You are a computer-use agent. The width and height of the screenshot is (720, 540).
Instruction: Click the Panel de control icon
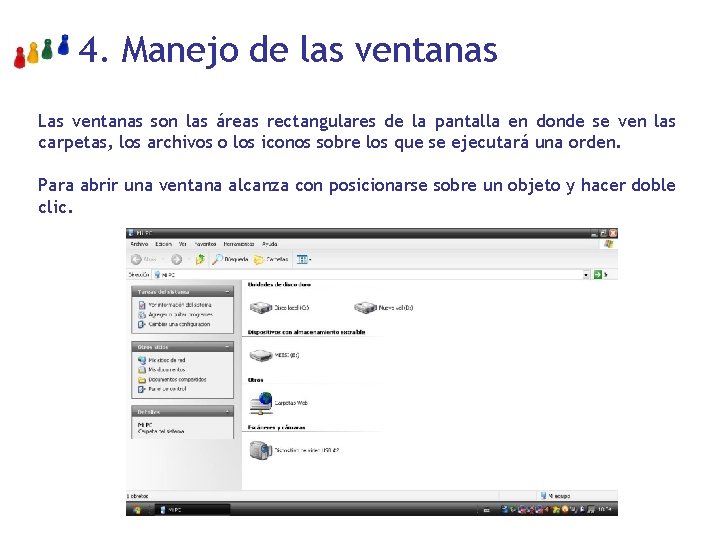142,389
